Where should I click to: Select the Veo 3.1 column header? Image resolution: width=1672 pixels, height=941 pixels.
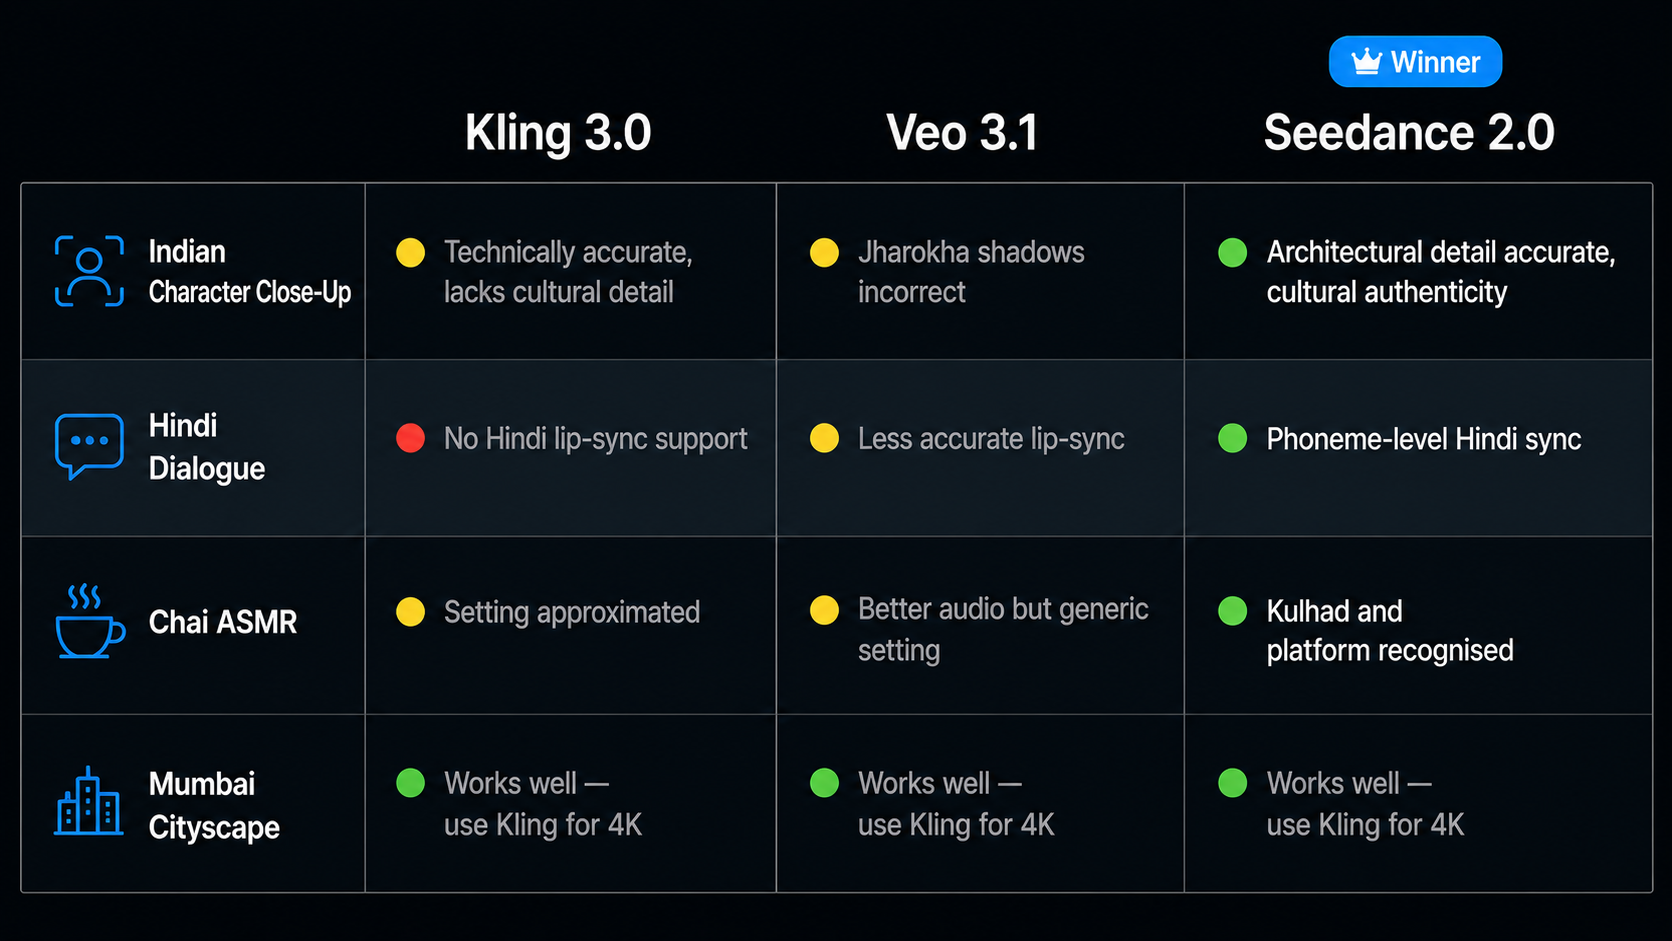coord(962,133)
